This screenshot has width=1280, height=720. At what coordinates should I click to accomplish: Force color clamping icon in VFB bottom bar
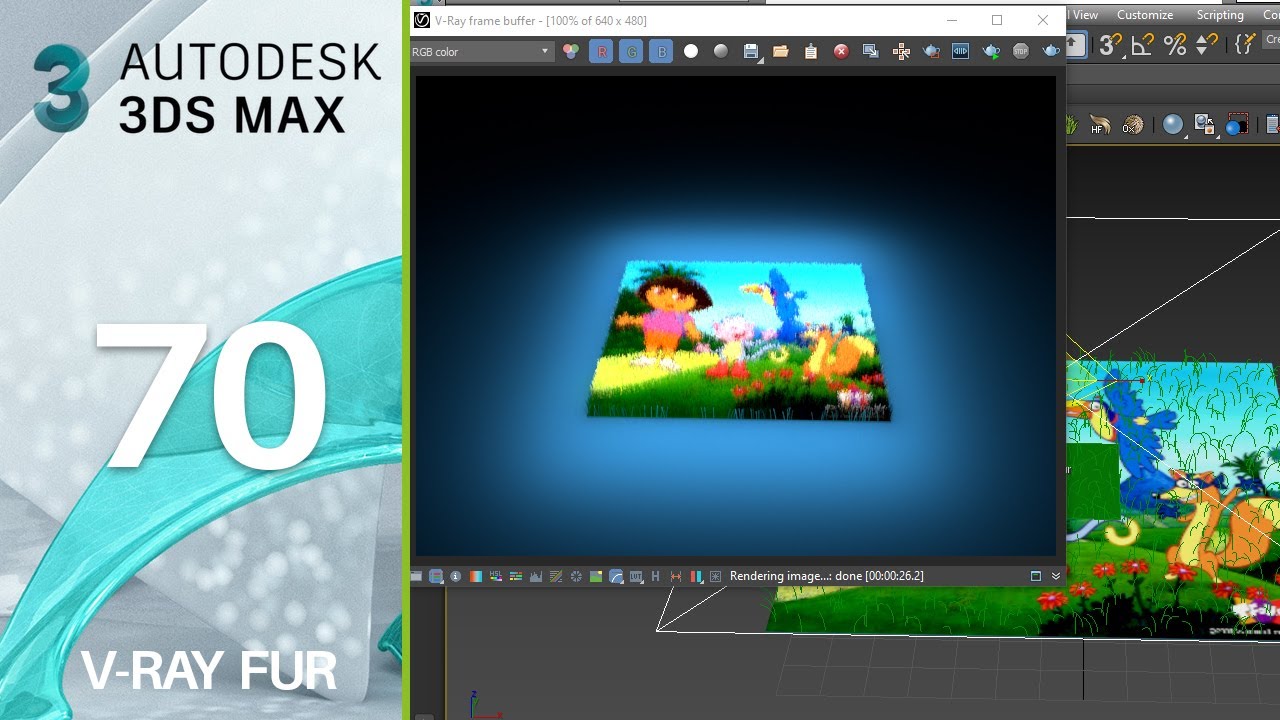436,576
